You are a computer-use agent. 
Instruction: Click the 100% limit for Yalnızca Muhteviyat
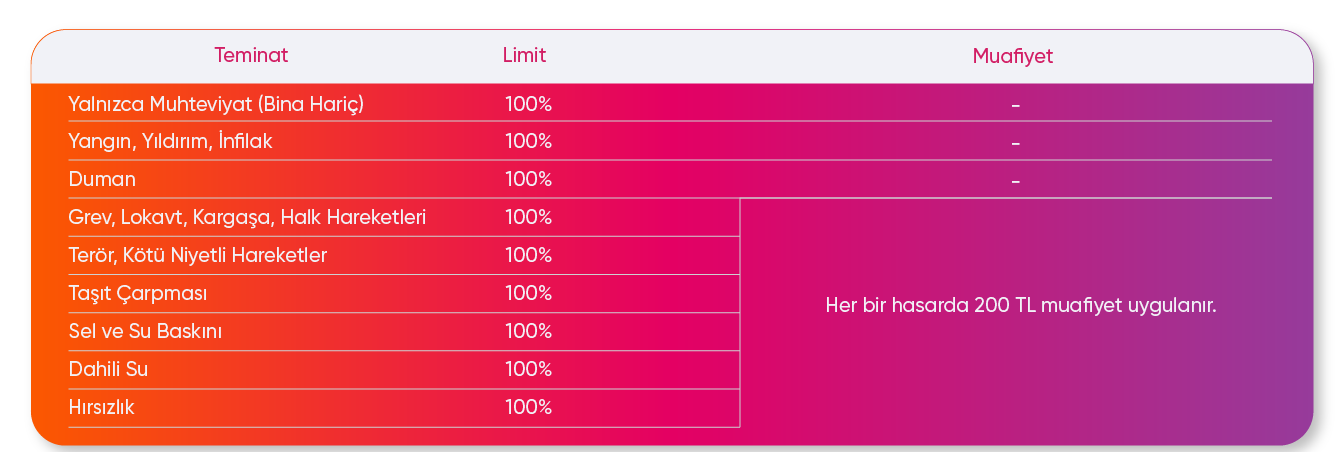coord(529,103)
